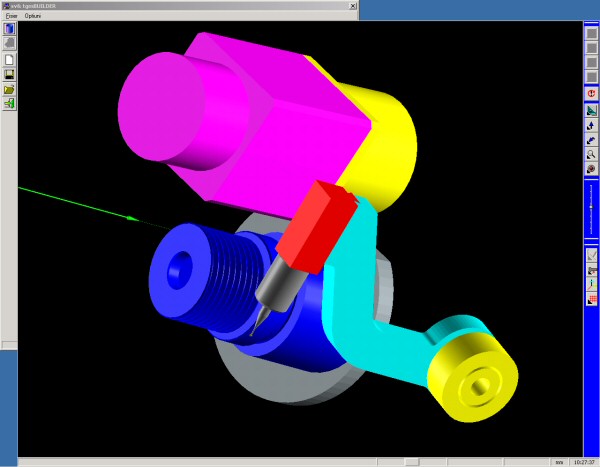Screen dimensions: 600x467
Task: Select the bolt-shaped tool icon
Action: point(592,270)
